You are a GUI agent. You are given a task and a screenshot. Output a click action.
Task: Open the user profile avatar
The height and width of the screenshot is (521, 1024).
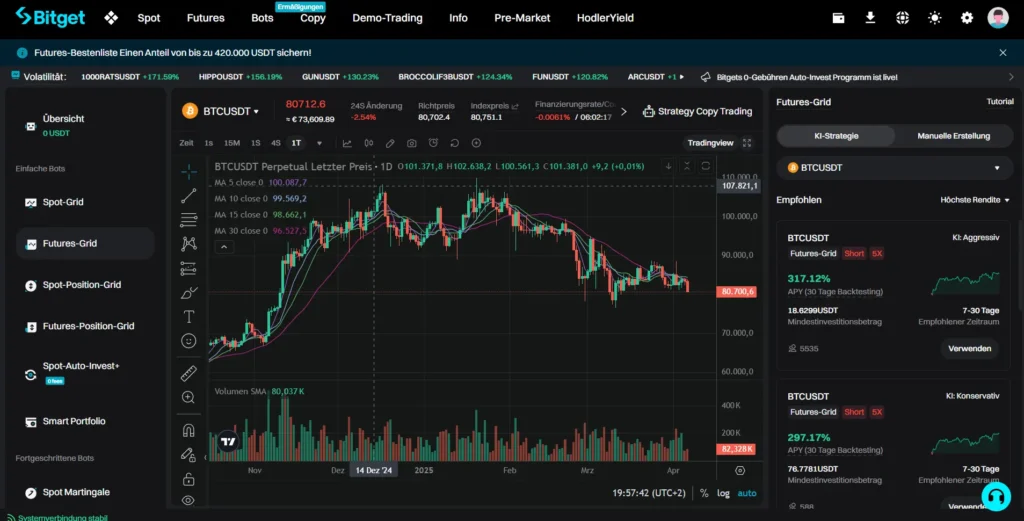point(998,18)
